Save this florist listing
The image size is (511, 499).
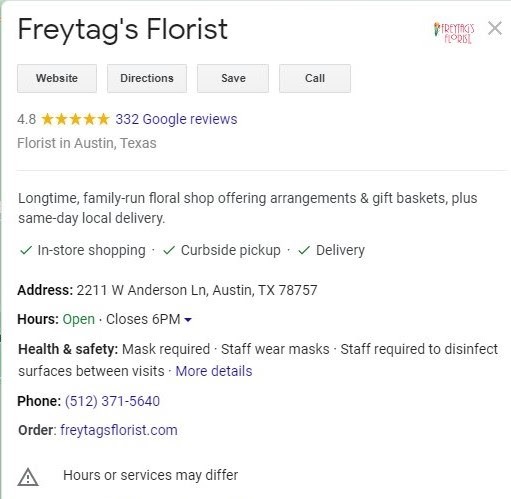tap(233, 78)
